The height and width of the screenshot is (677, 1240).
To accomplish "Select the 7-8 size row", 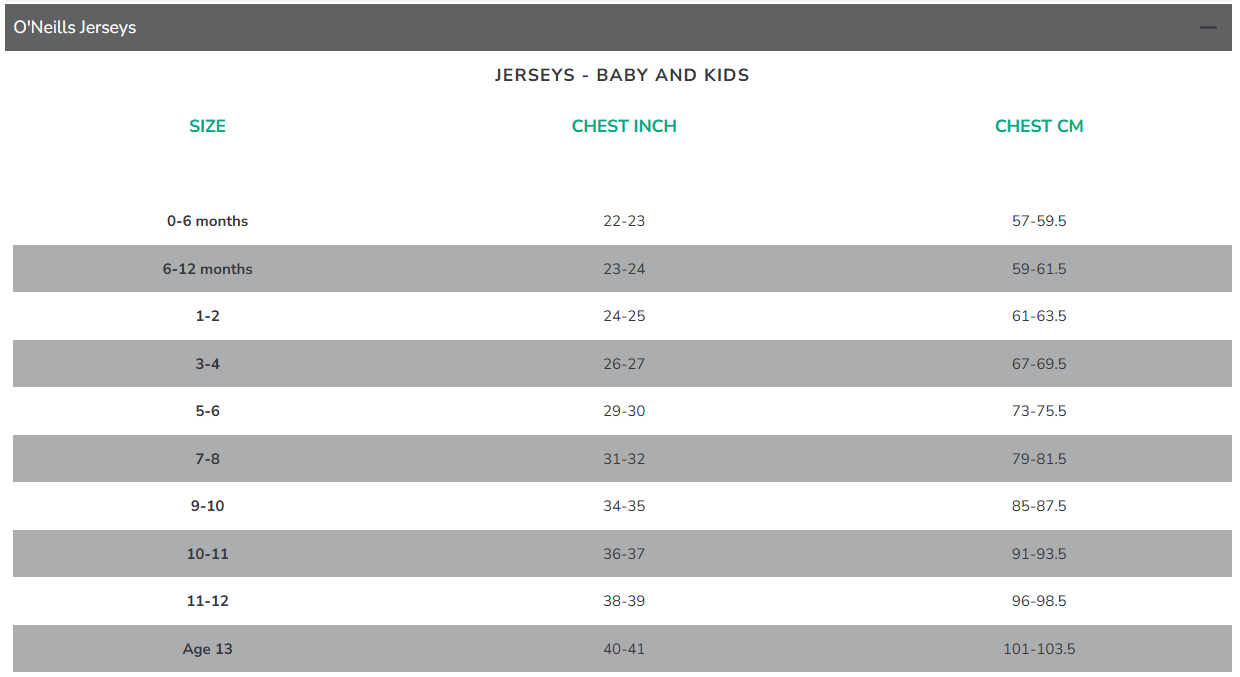I will pyautogui.click(x=208, y=459).
